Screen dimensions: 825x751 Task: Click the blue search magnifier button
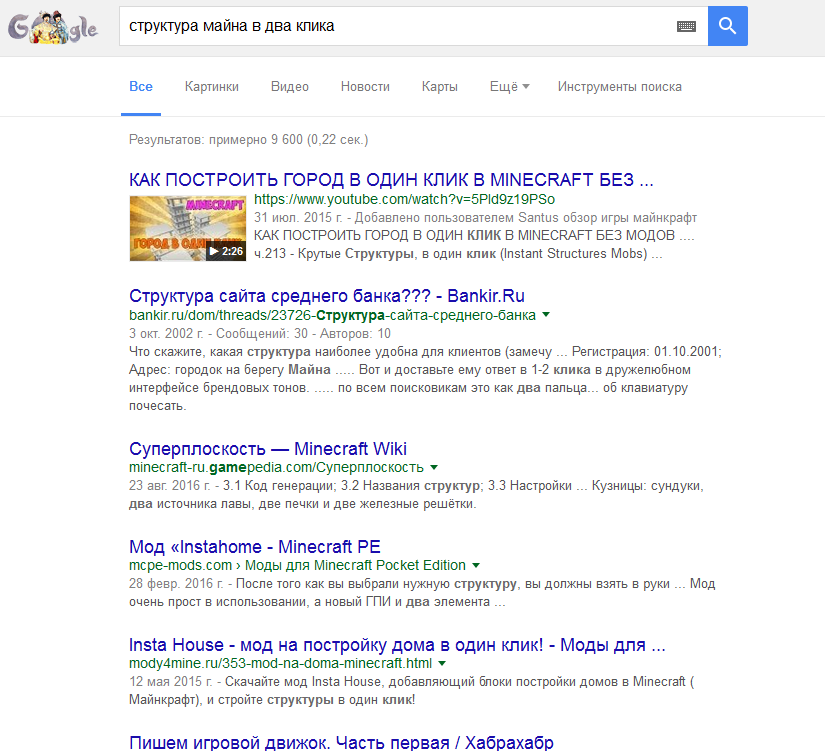click(x=727, y=26)
